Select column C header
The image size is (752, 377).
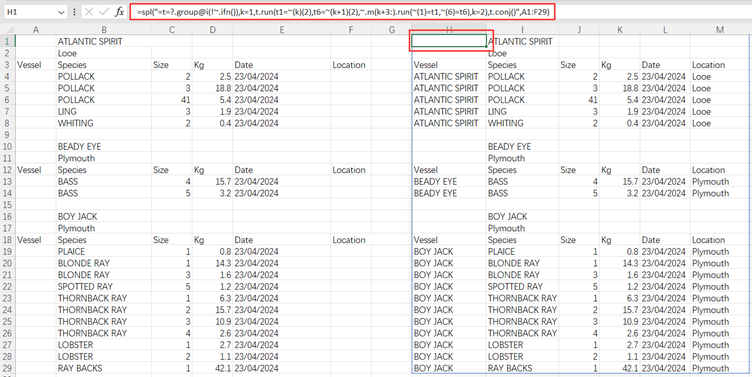pyautogui.click(x=172, y=30)
